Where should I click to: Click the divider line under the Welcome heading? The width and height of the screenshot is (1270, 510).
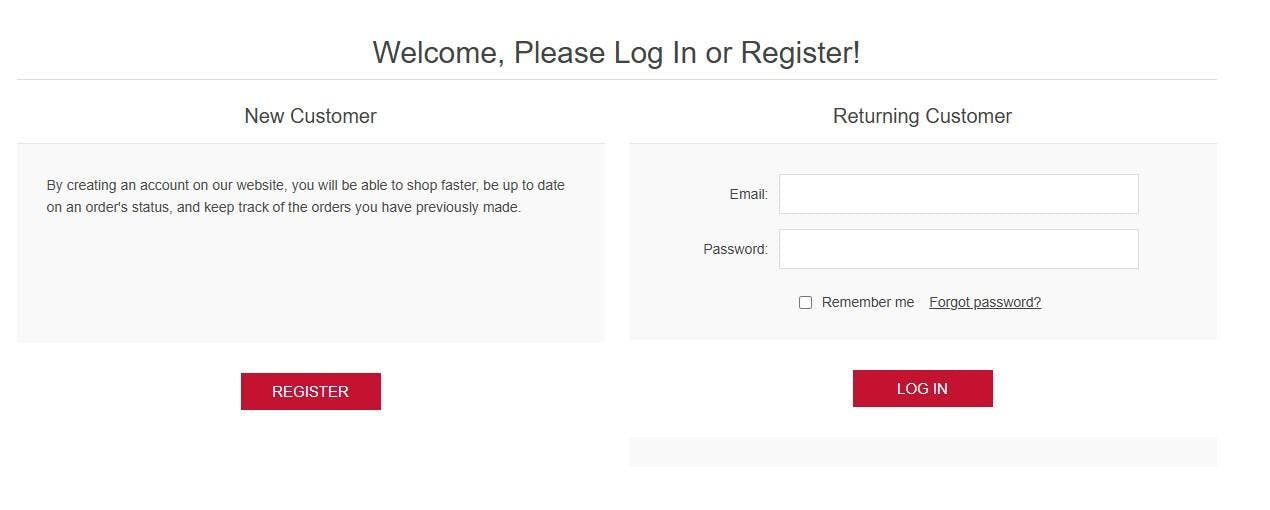[616, 79]
